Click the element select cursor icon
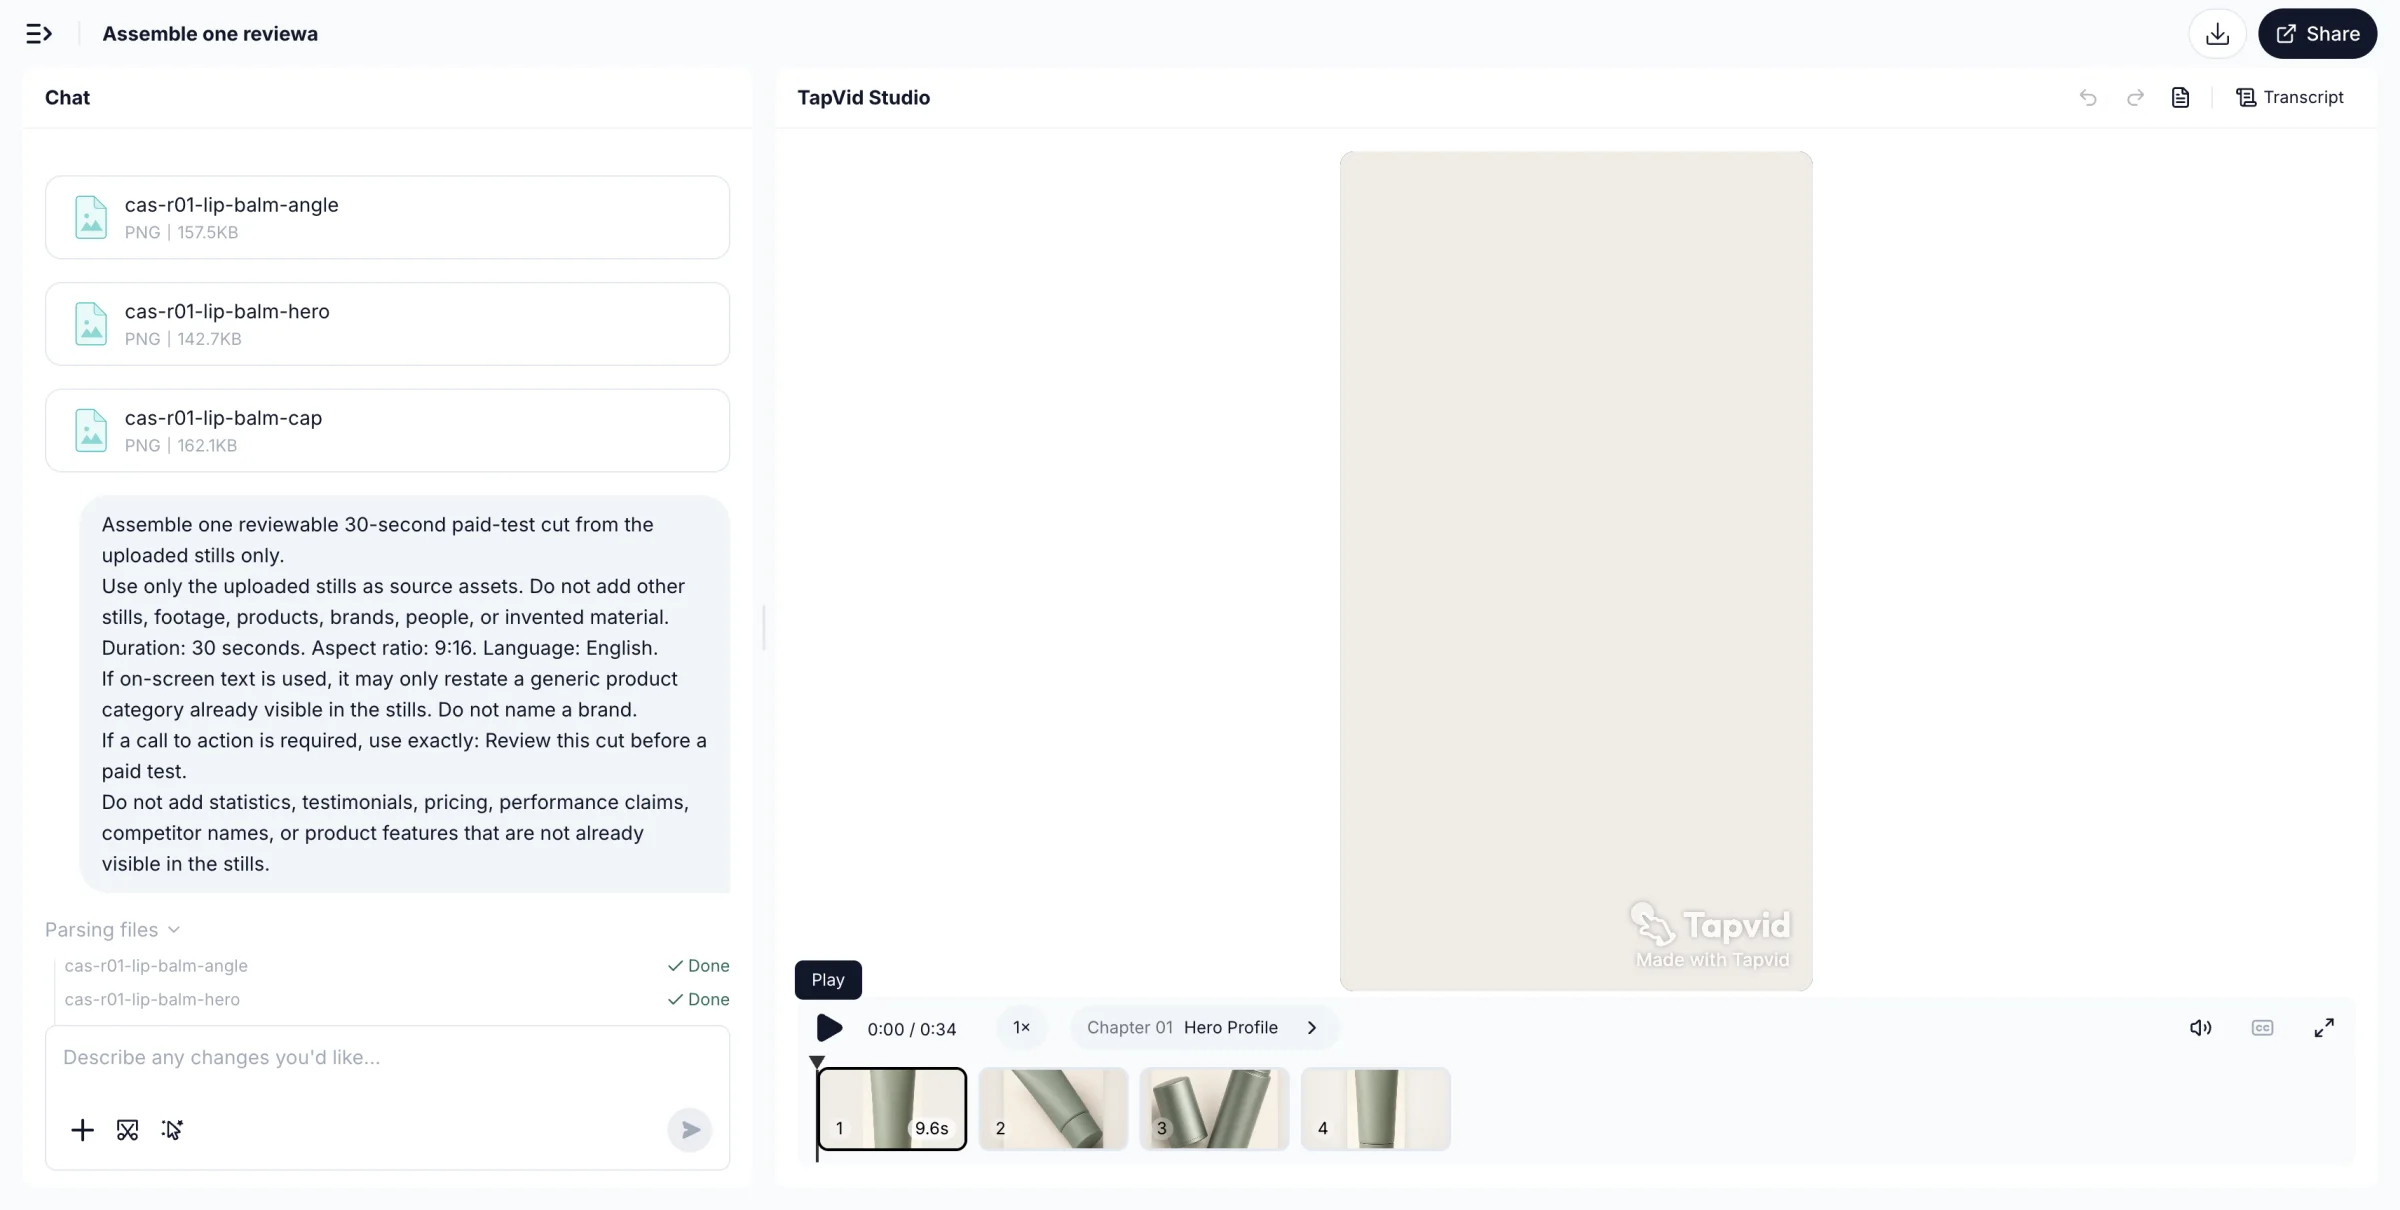The width and height of the screenshot is (2400, 1210). (172, 1130)
